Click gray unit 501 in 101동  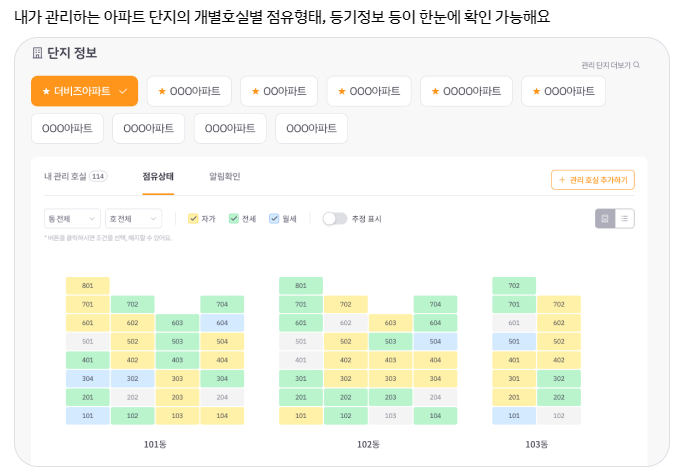click(88, 342)
